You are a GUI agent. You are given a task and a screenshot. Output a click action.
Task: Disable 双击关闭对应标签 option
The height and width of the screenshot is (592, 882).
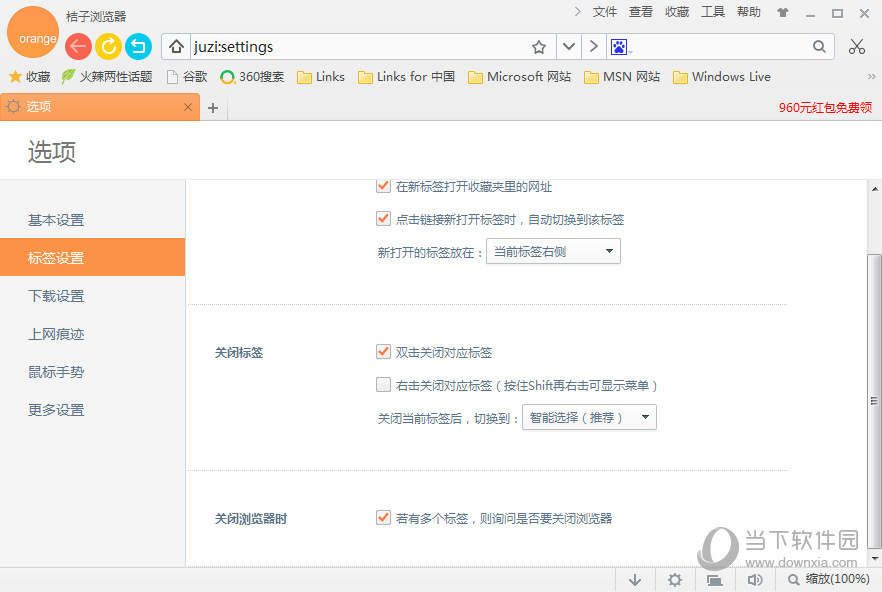click(383, 351)
